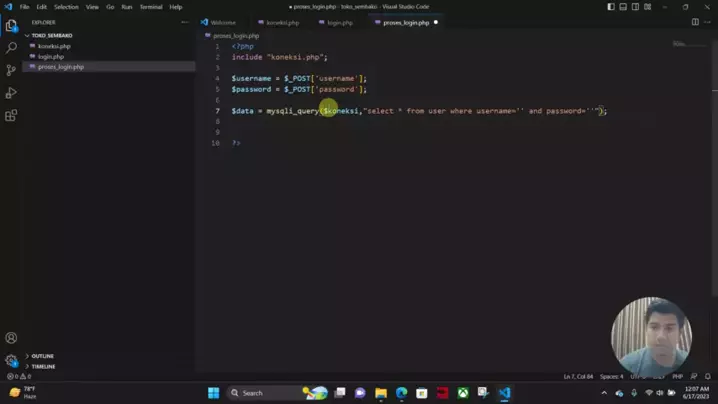Open login.php in the explorer tree
Image resolution: width=718 pixels, height=404 pixels.
click(x=51, y=57)
